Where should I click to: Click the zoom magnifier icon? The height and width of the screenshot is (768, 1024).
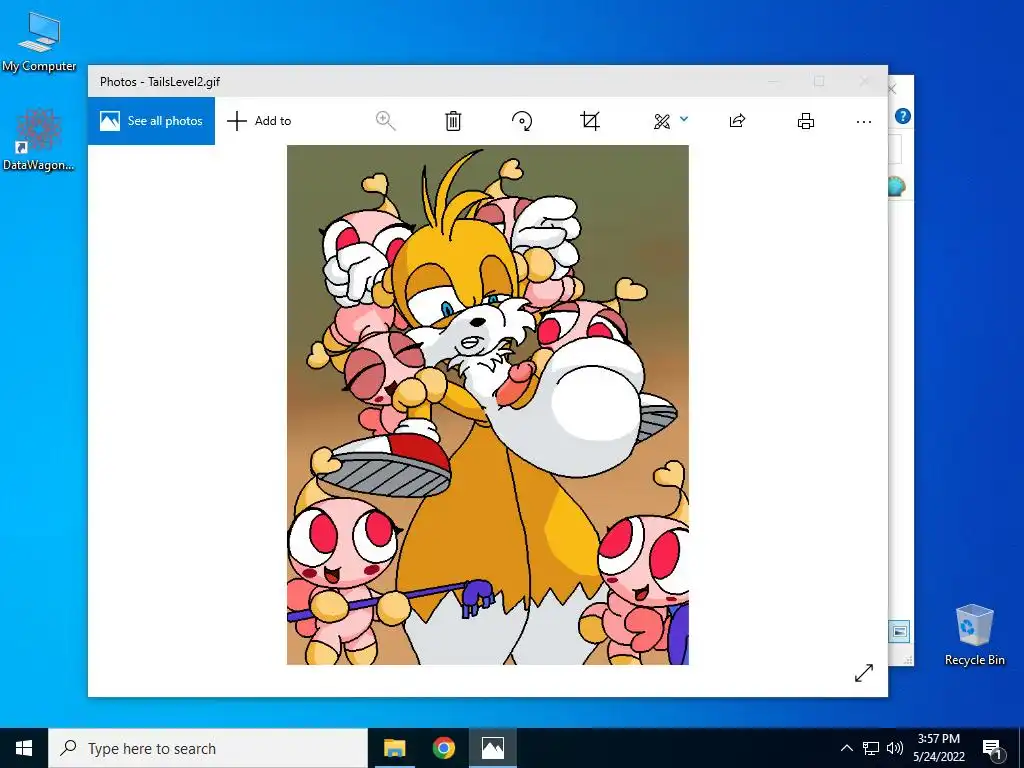pos(385,121)
